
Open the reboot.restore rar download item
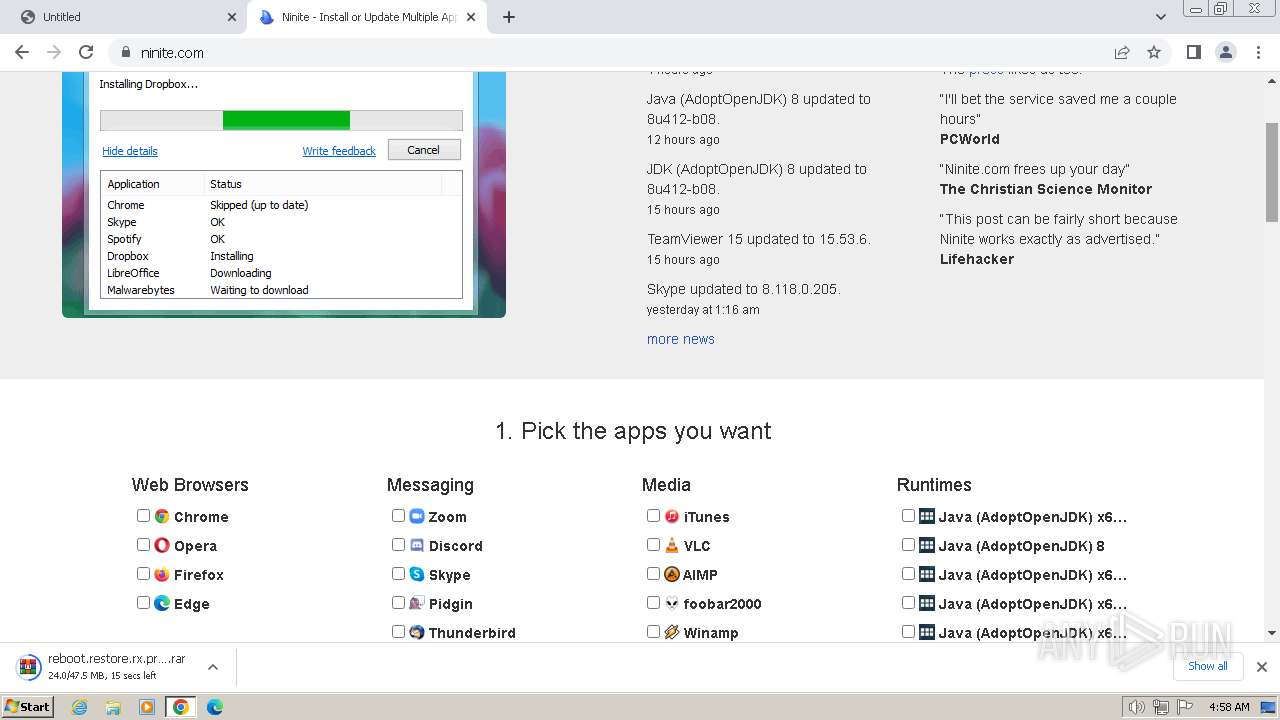click(116, 667)
